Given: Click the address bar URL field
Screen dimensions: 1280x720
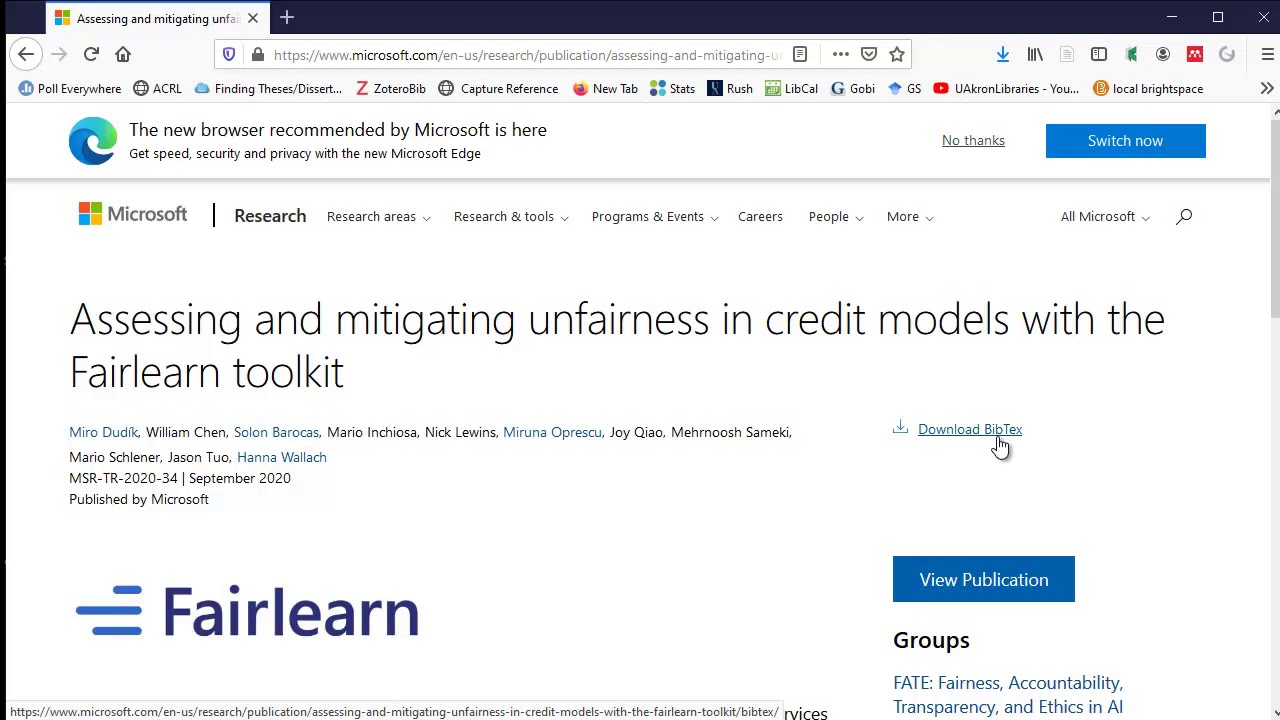Looking at the screenshot, I should pyautogui.click(x=527, y=55).
